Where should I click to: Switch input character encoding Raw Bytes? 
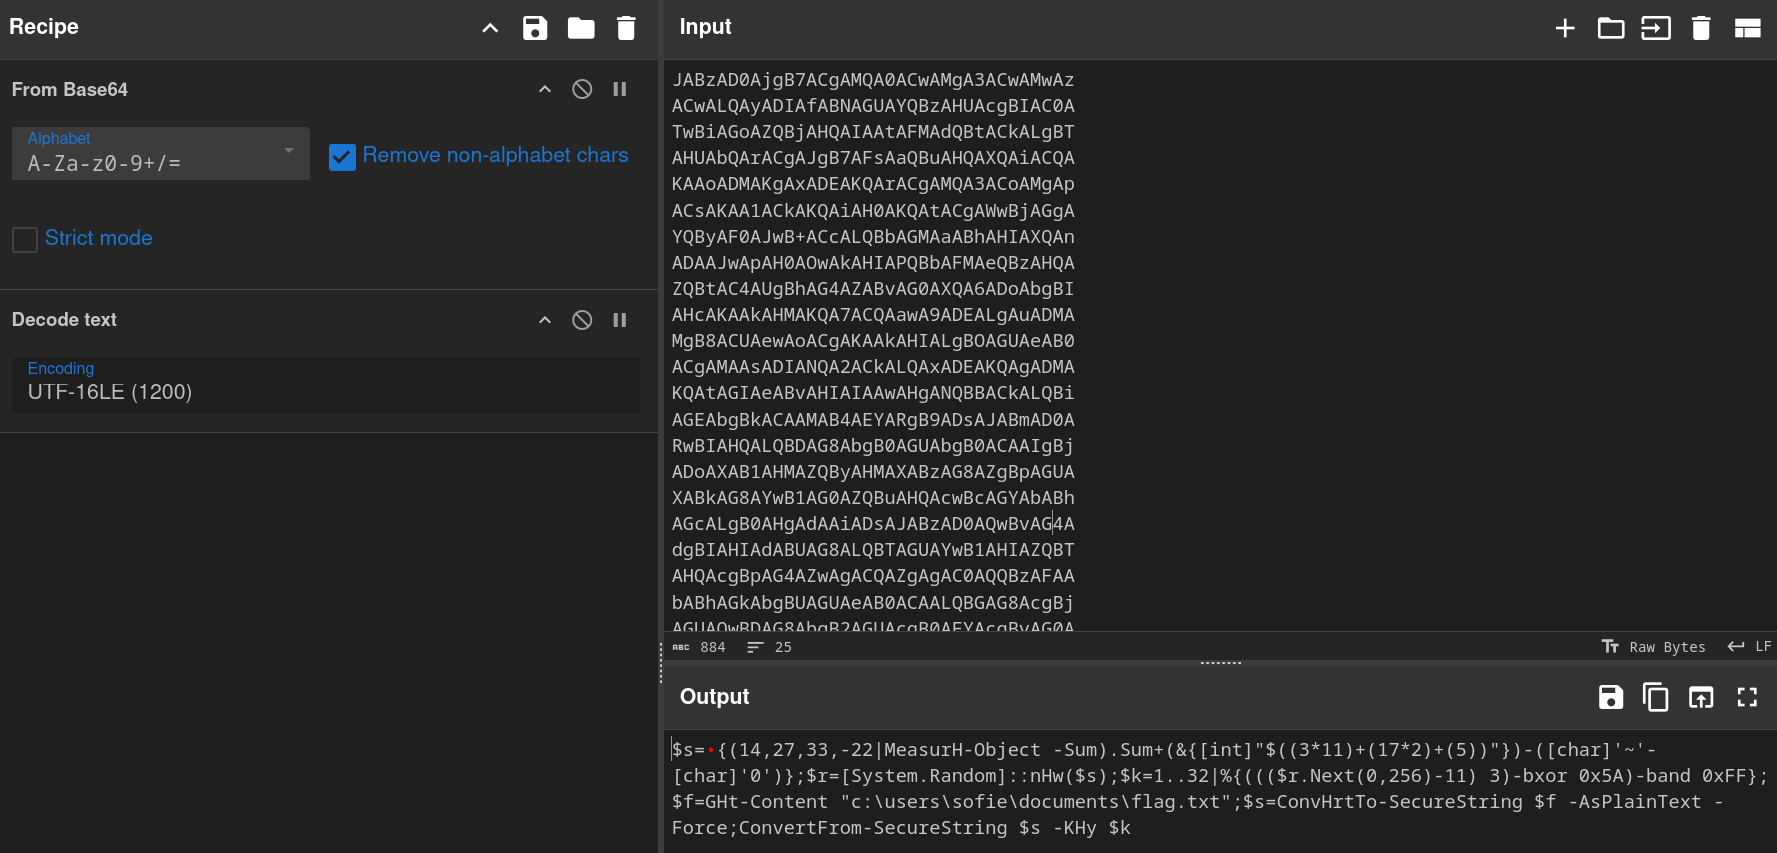(x=1654, y=647)
